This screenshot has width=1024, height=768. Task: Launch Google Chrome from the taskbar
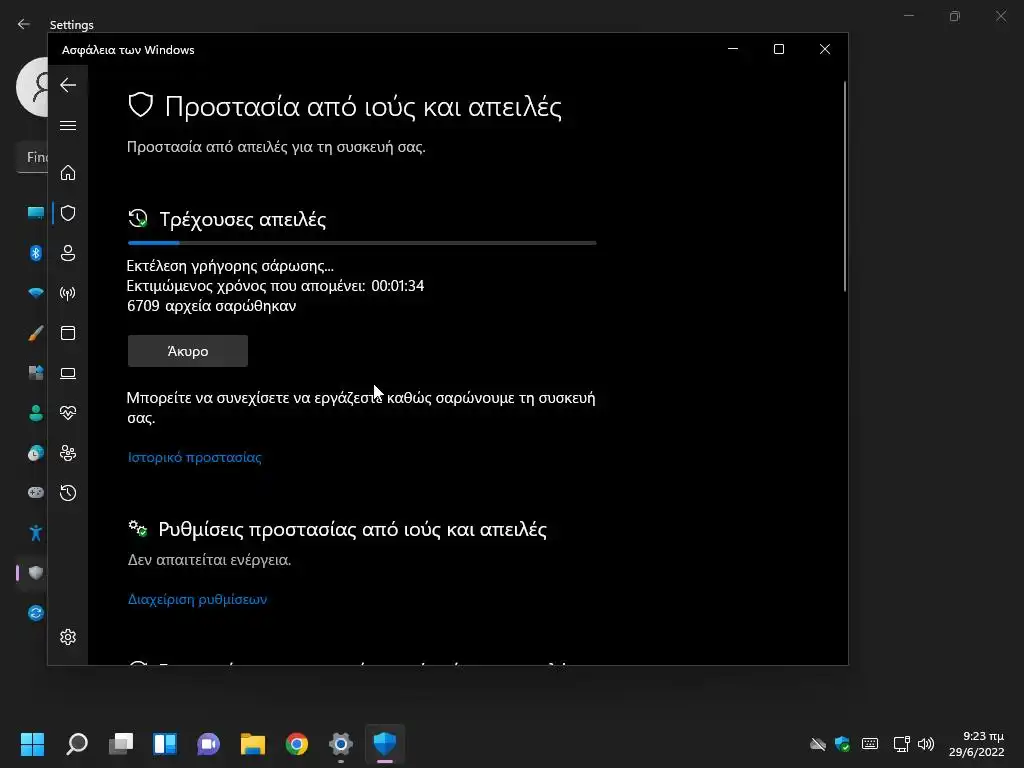296,744
